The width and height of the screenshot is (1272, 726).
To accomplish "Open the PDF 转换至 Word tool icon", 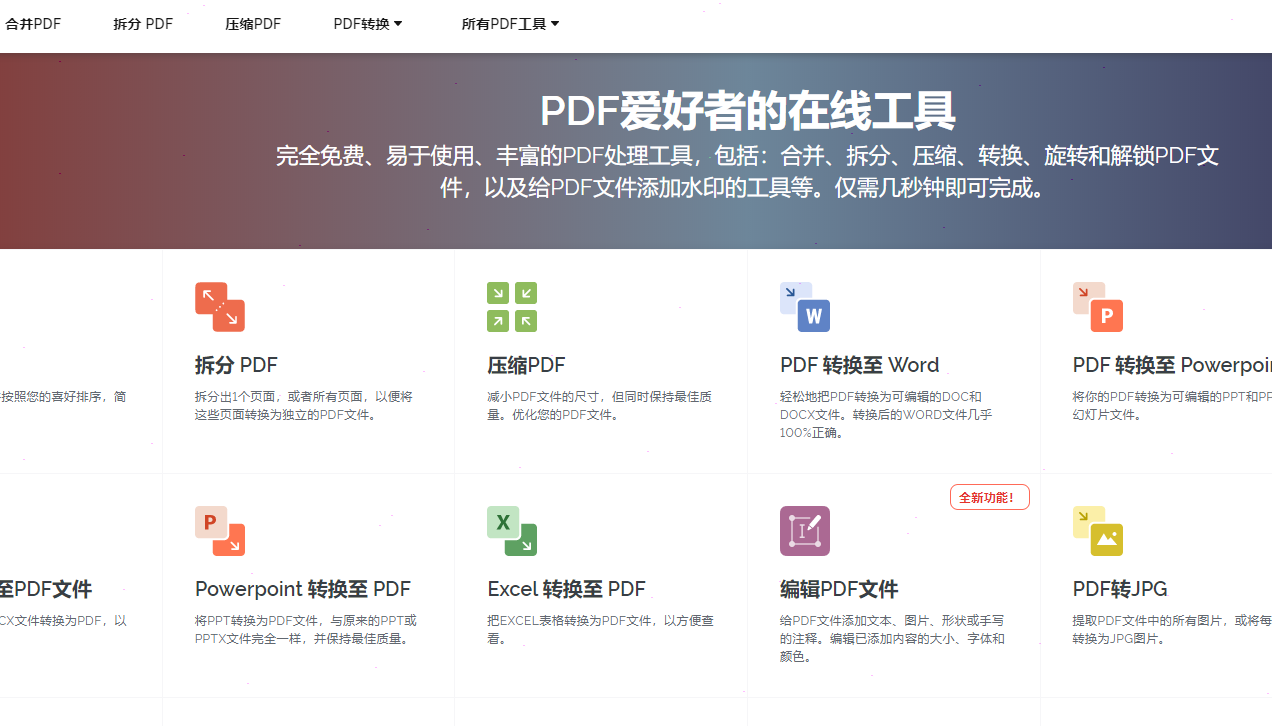I will tap(804, 306).
